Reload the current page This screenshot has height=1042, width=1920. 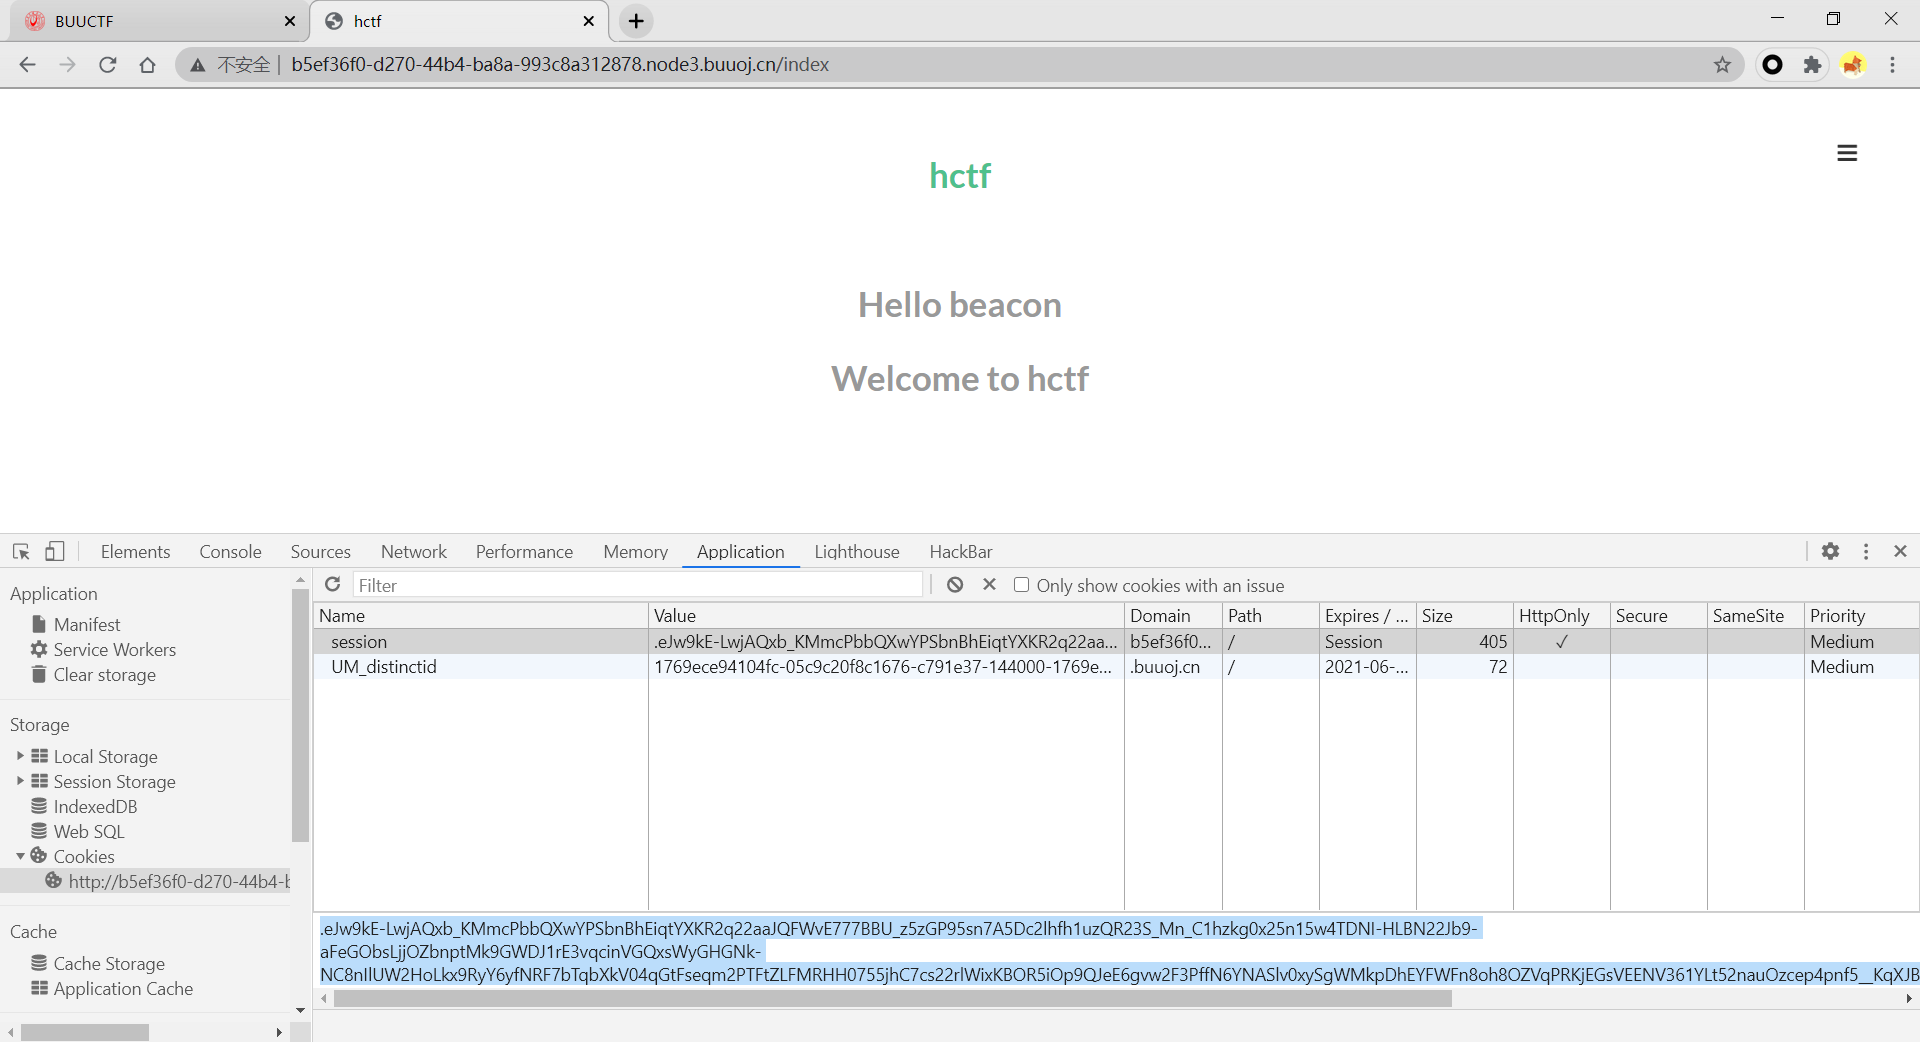click(108, 65)
